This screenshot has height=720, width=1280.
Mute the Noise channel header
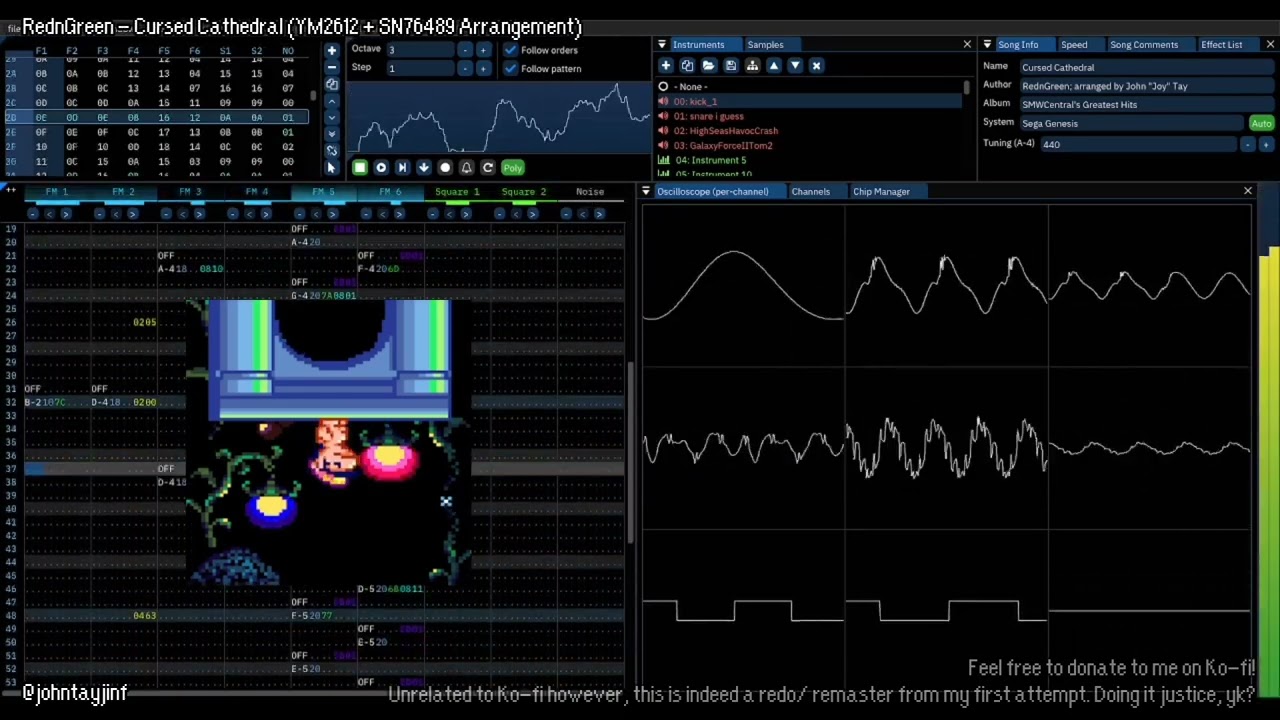pyautogui.click(x=590, y=192)
